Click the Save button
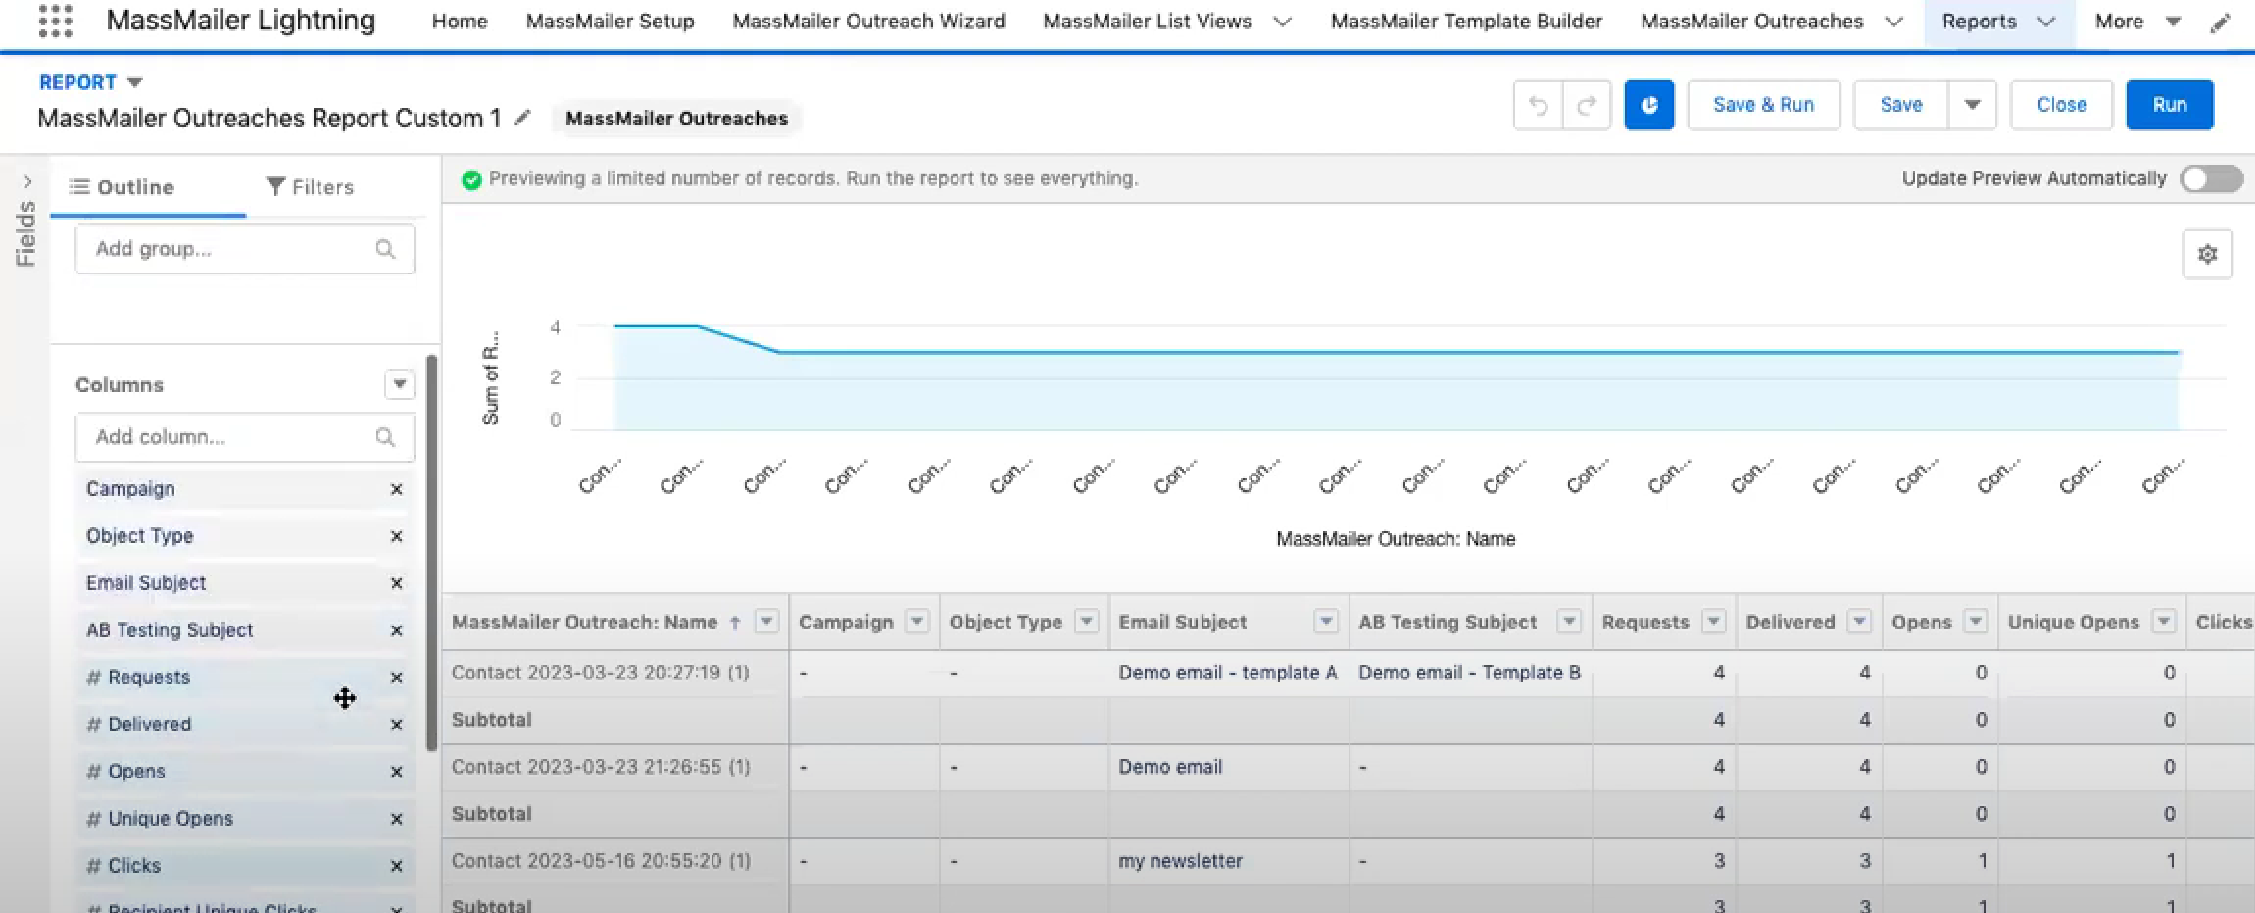 [x=1901, y=105]
